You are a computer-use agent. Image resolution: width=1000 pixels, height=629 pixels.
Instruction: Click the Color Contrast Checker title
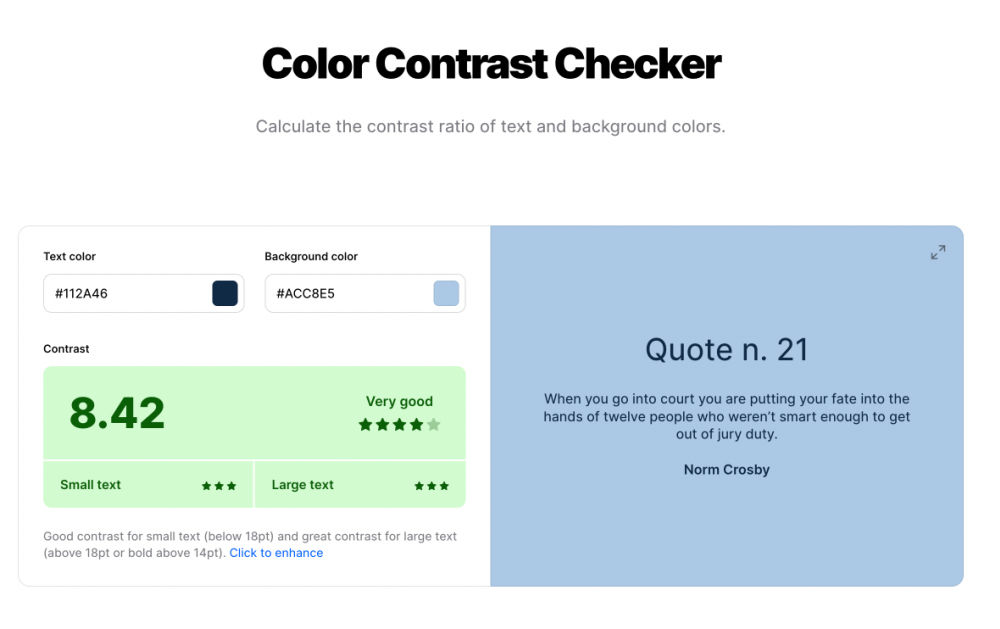click(x=491, y=64)
